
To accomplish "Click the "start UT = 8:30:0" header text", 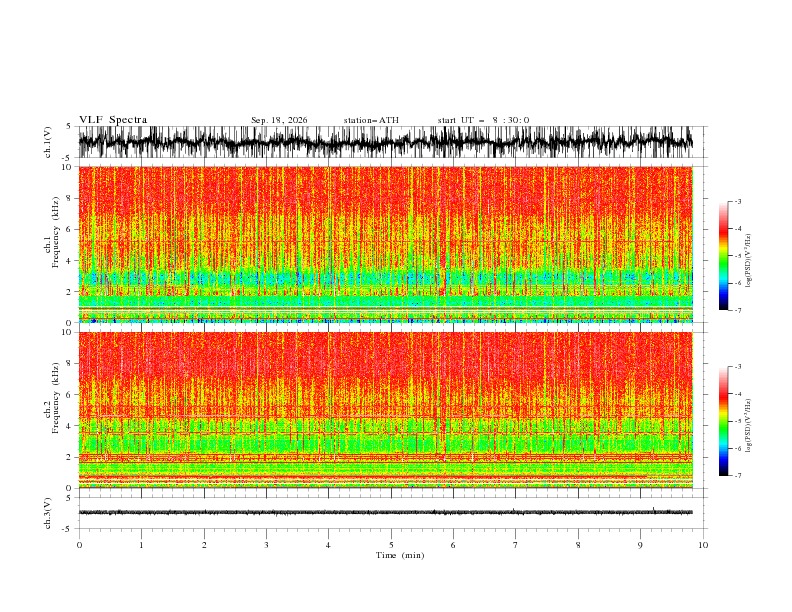I will pyautogui.click(x=483, y=120).
